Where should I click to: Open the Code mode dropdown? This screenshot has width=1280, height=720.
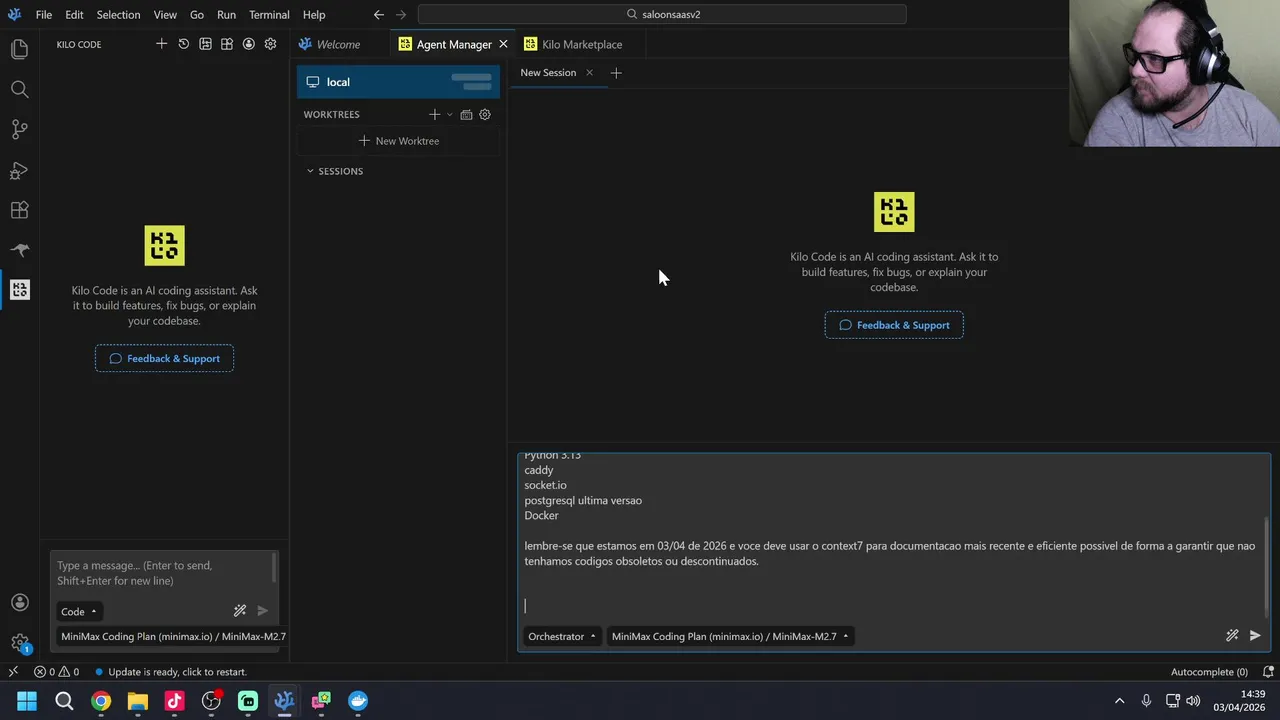pos(79,611)
